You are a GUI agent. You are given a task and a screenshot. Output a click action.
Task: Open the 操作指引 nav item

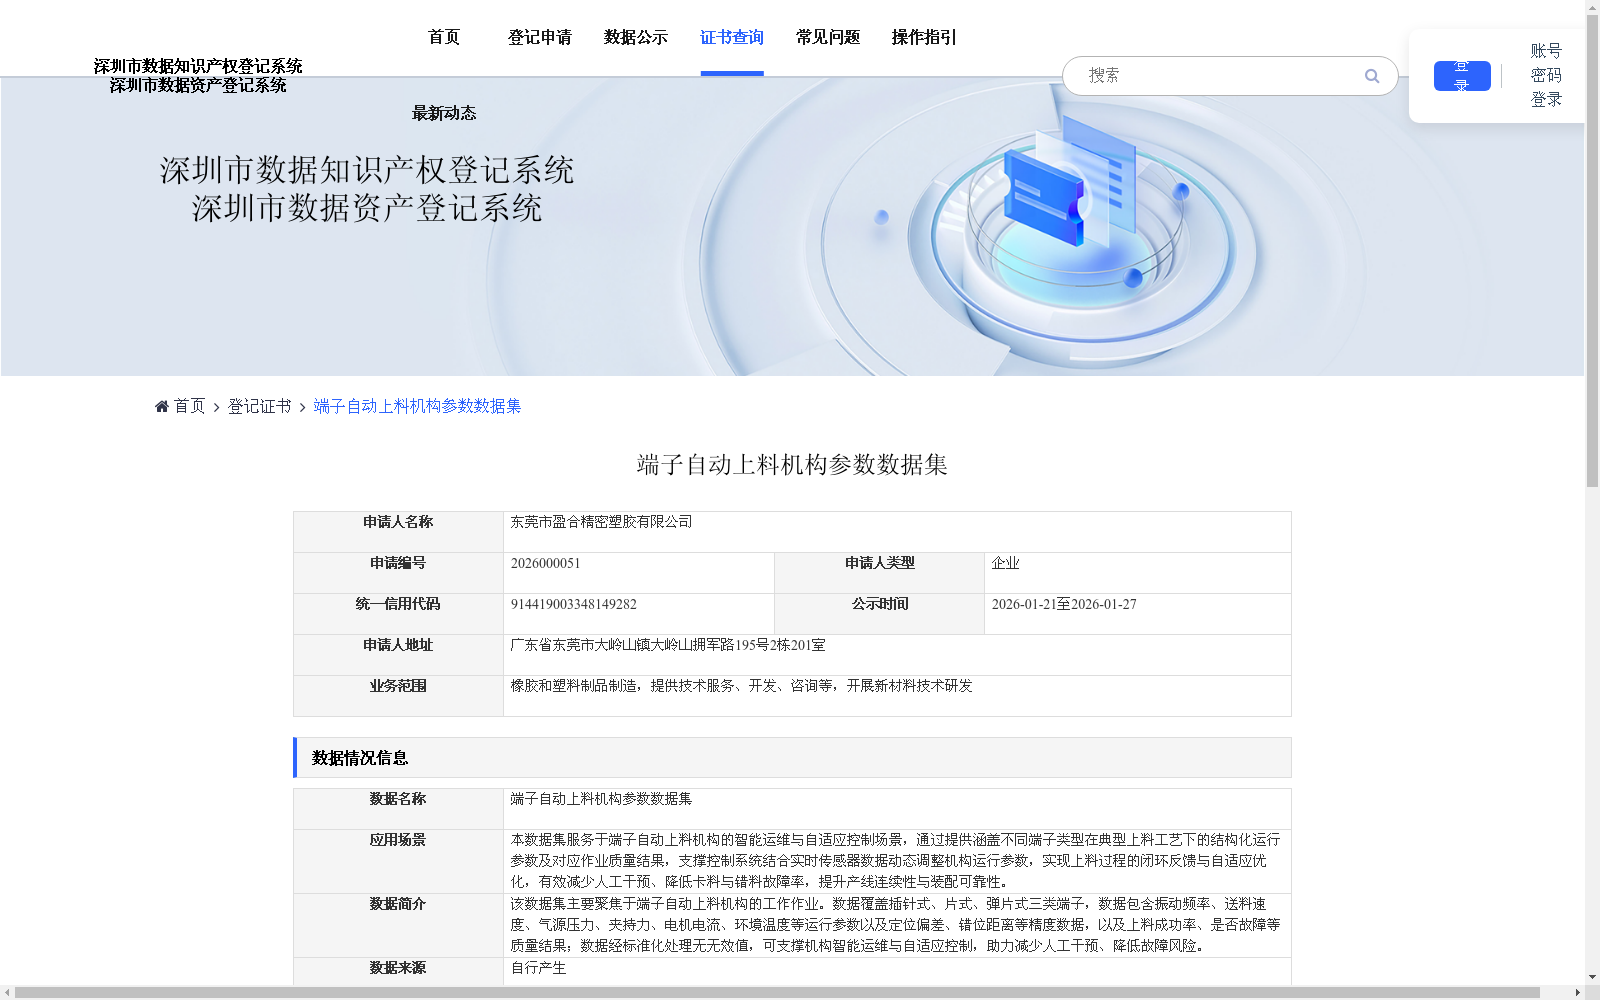pos(924,37)
